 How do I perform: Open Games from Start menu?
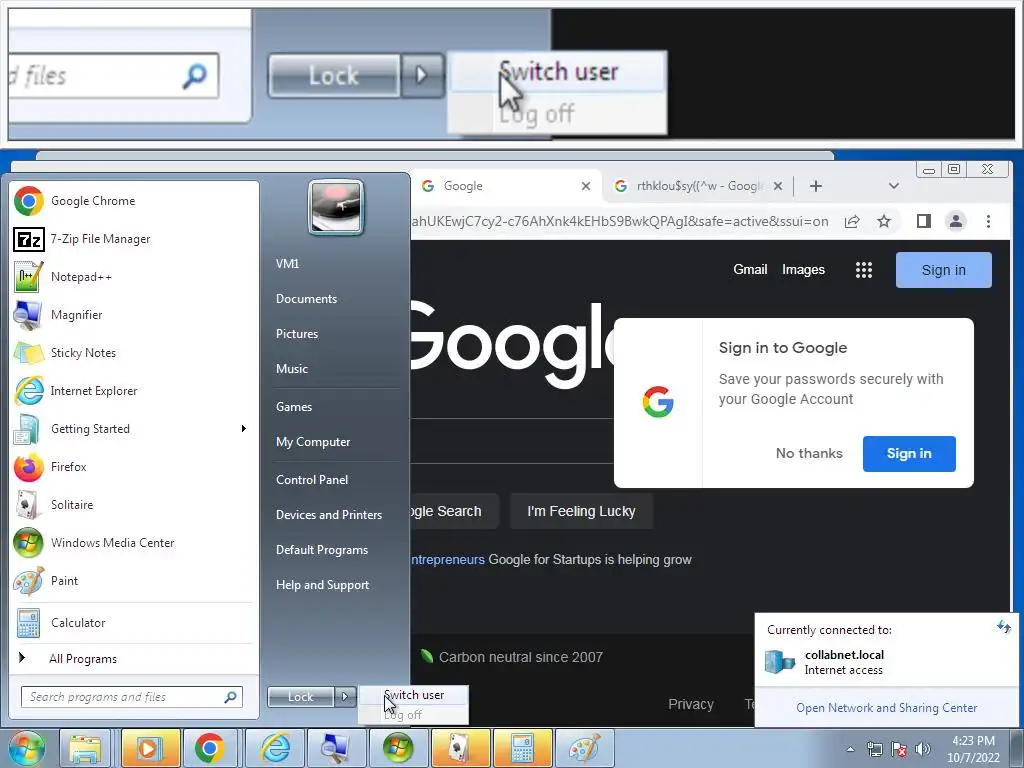tap(294, 407)
